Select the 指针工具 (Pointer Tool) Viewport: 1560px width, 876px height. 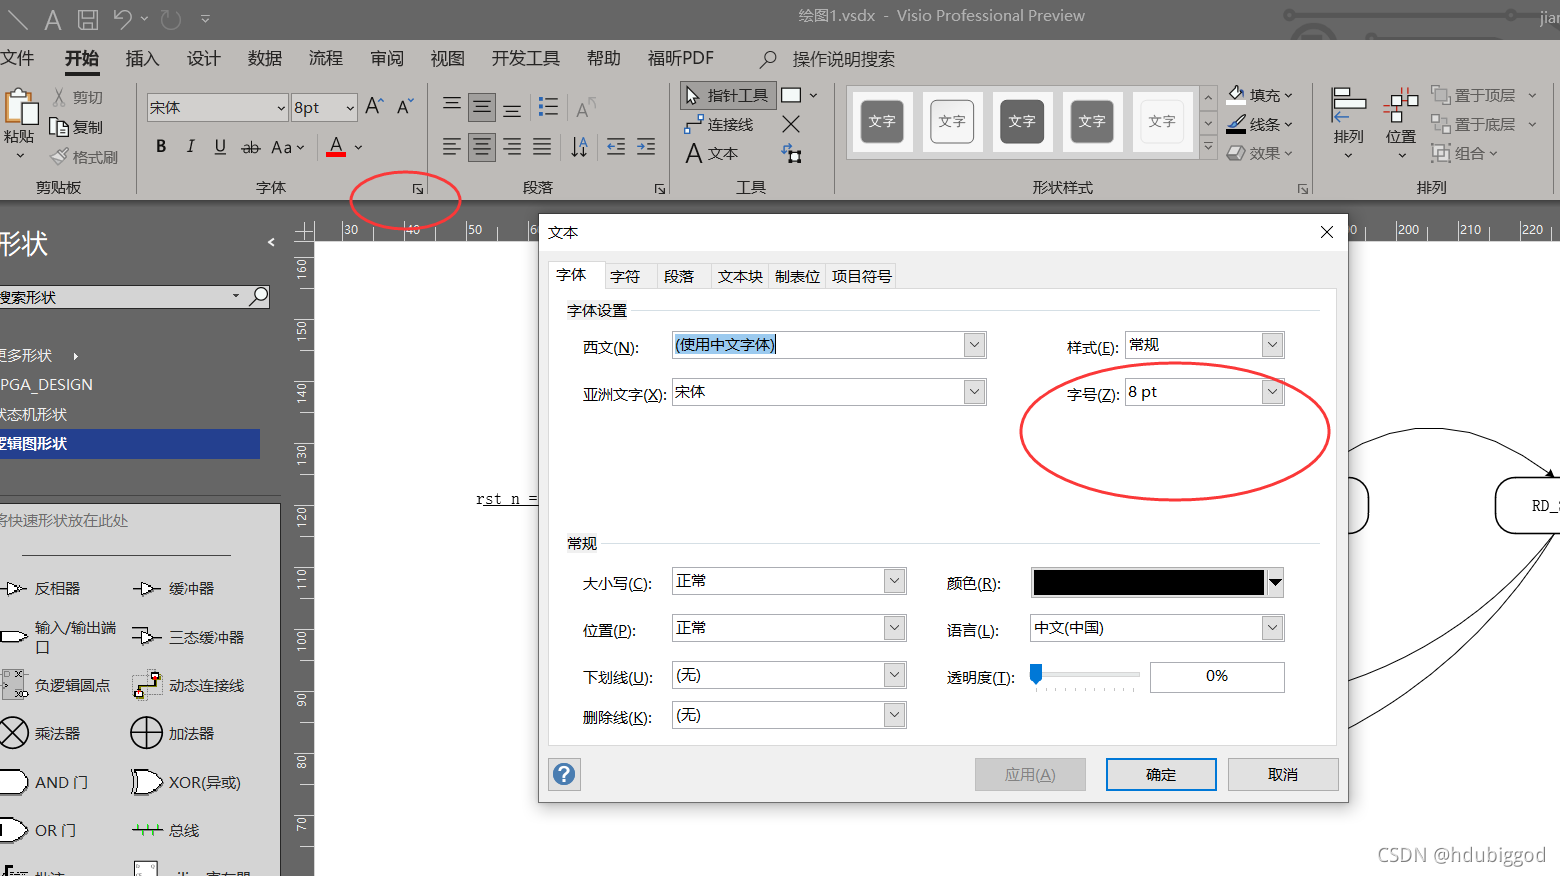(727, 95)
